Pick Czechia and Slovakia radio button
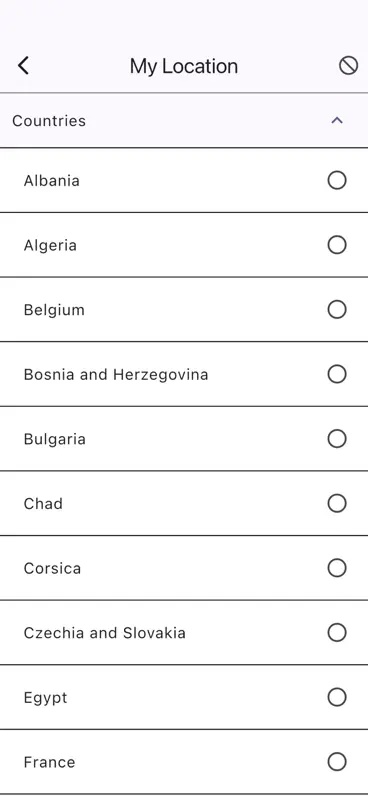The width and height of the screenshot is (368, 800). click(337, 633)
